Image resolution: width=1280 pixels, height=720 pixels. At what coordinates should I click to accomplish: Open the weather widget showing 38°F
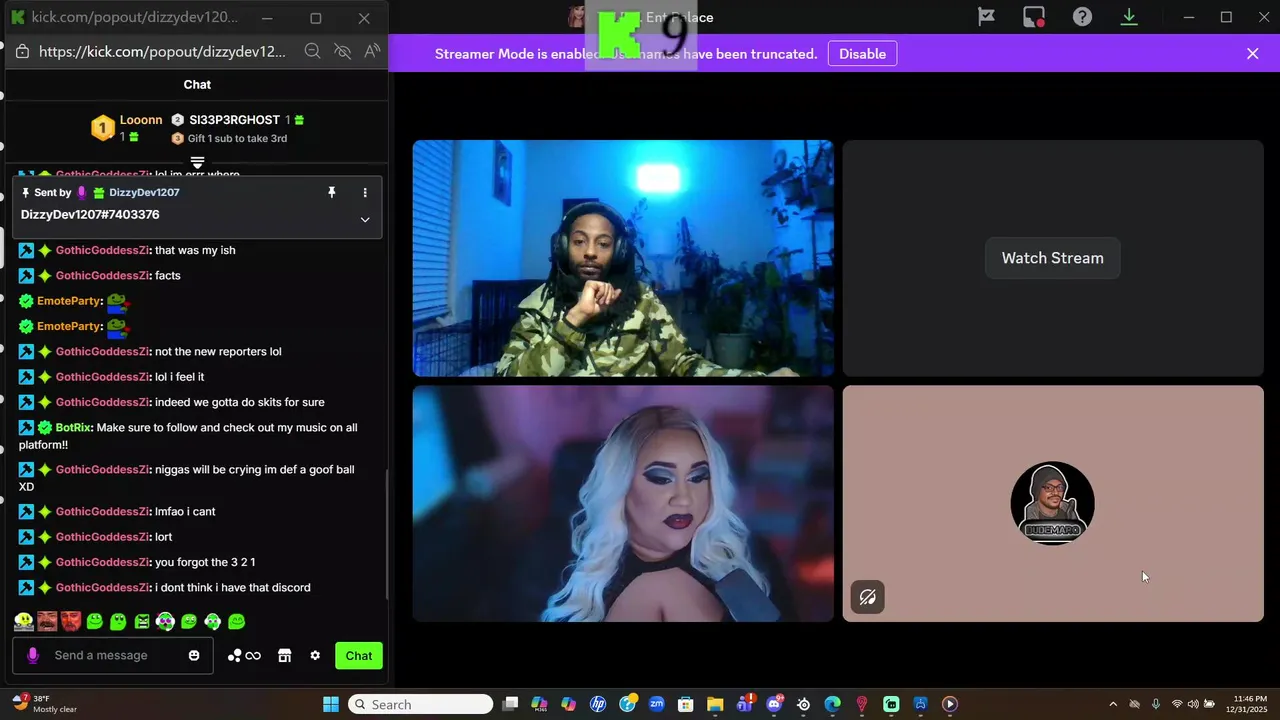click(45, 704)
